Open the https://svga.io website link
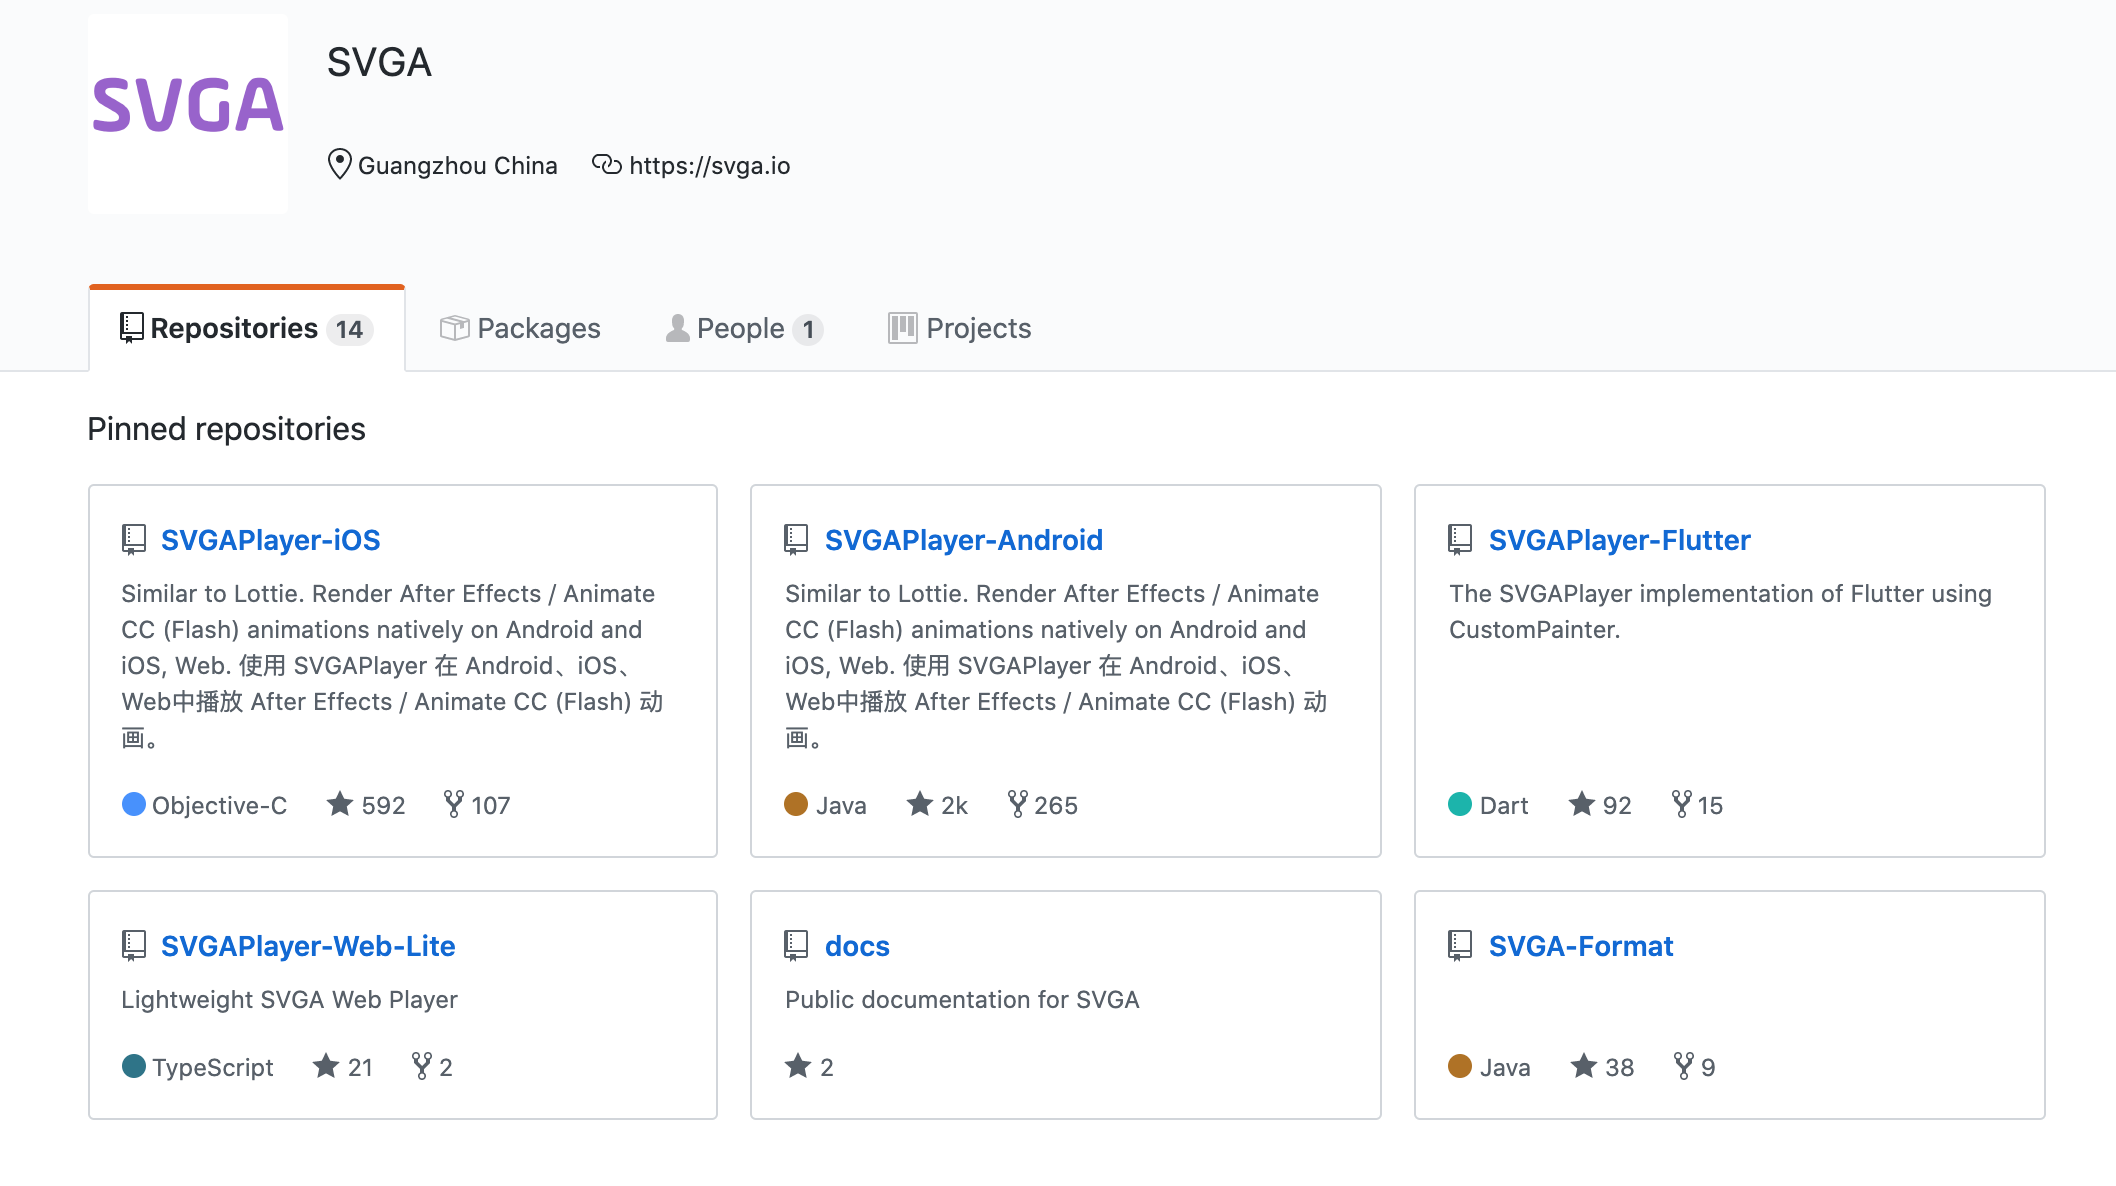Screen dimensions: 2116x1186 pos(709,165)
